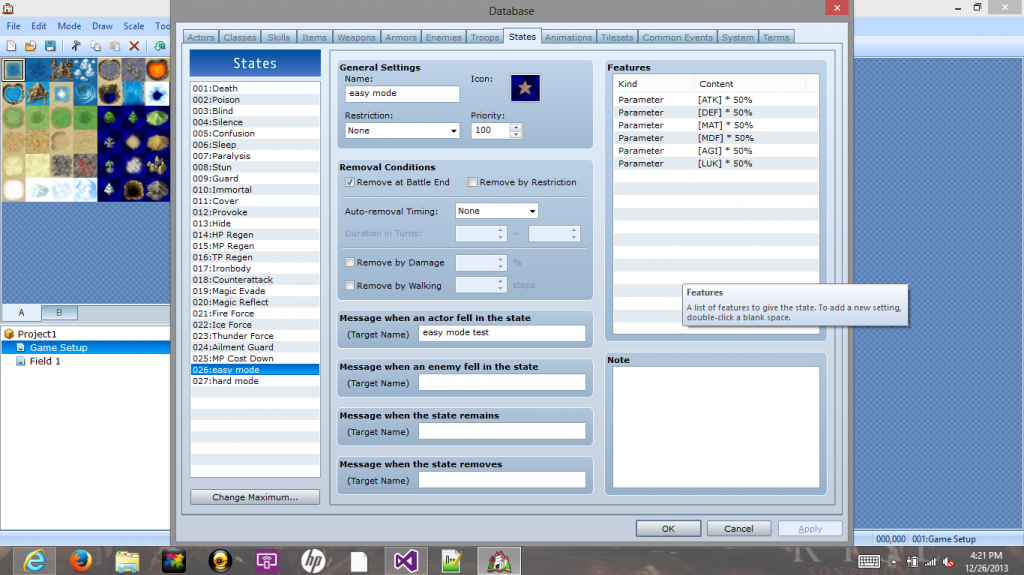Image resolution: width=1024 pixels, height=575 pixels.
Task: Click the star state icon preview
Action: pos(525,89)
